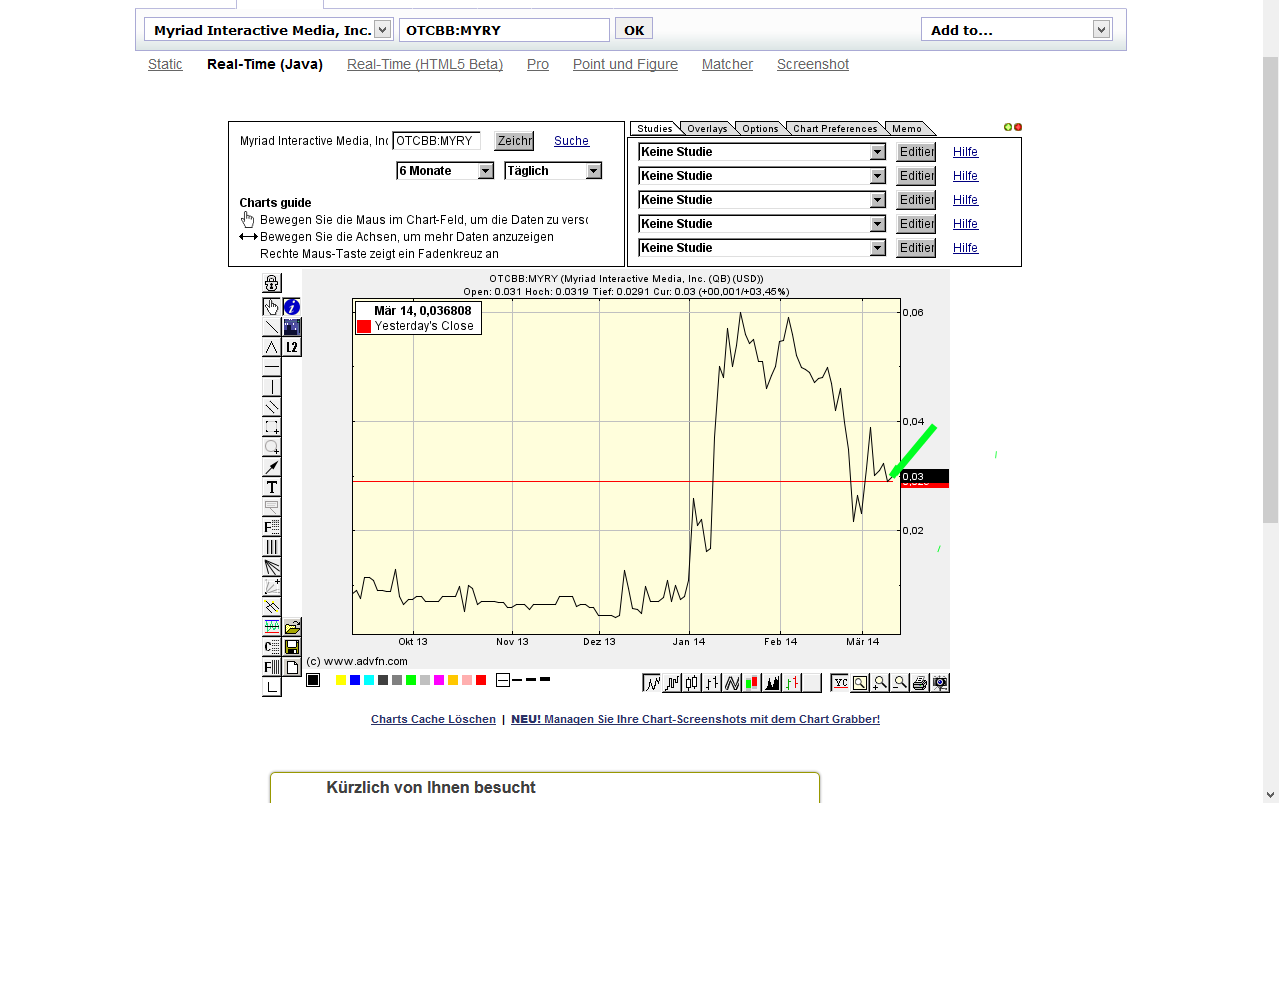The width and height of the screenshot is (1280, 984).
Task: Take a chart snapshot with the camera icon
Action: click(940, 683)
